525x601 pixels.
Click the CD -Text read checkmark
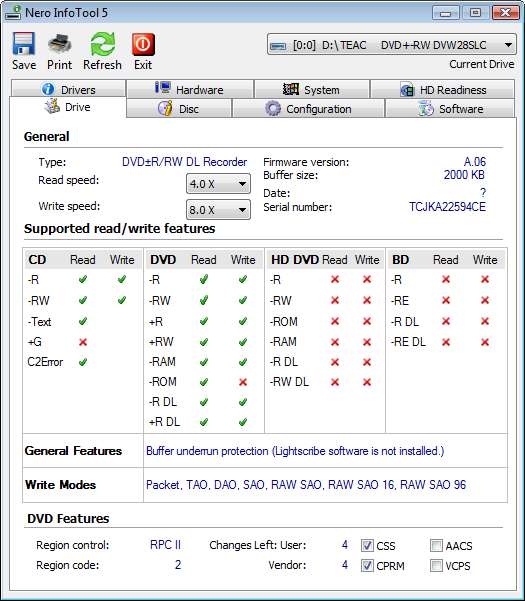(x=83, y=321)
